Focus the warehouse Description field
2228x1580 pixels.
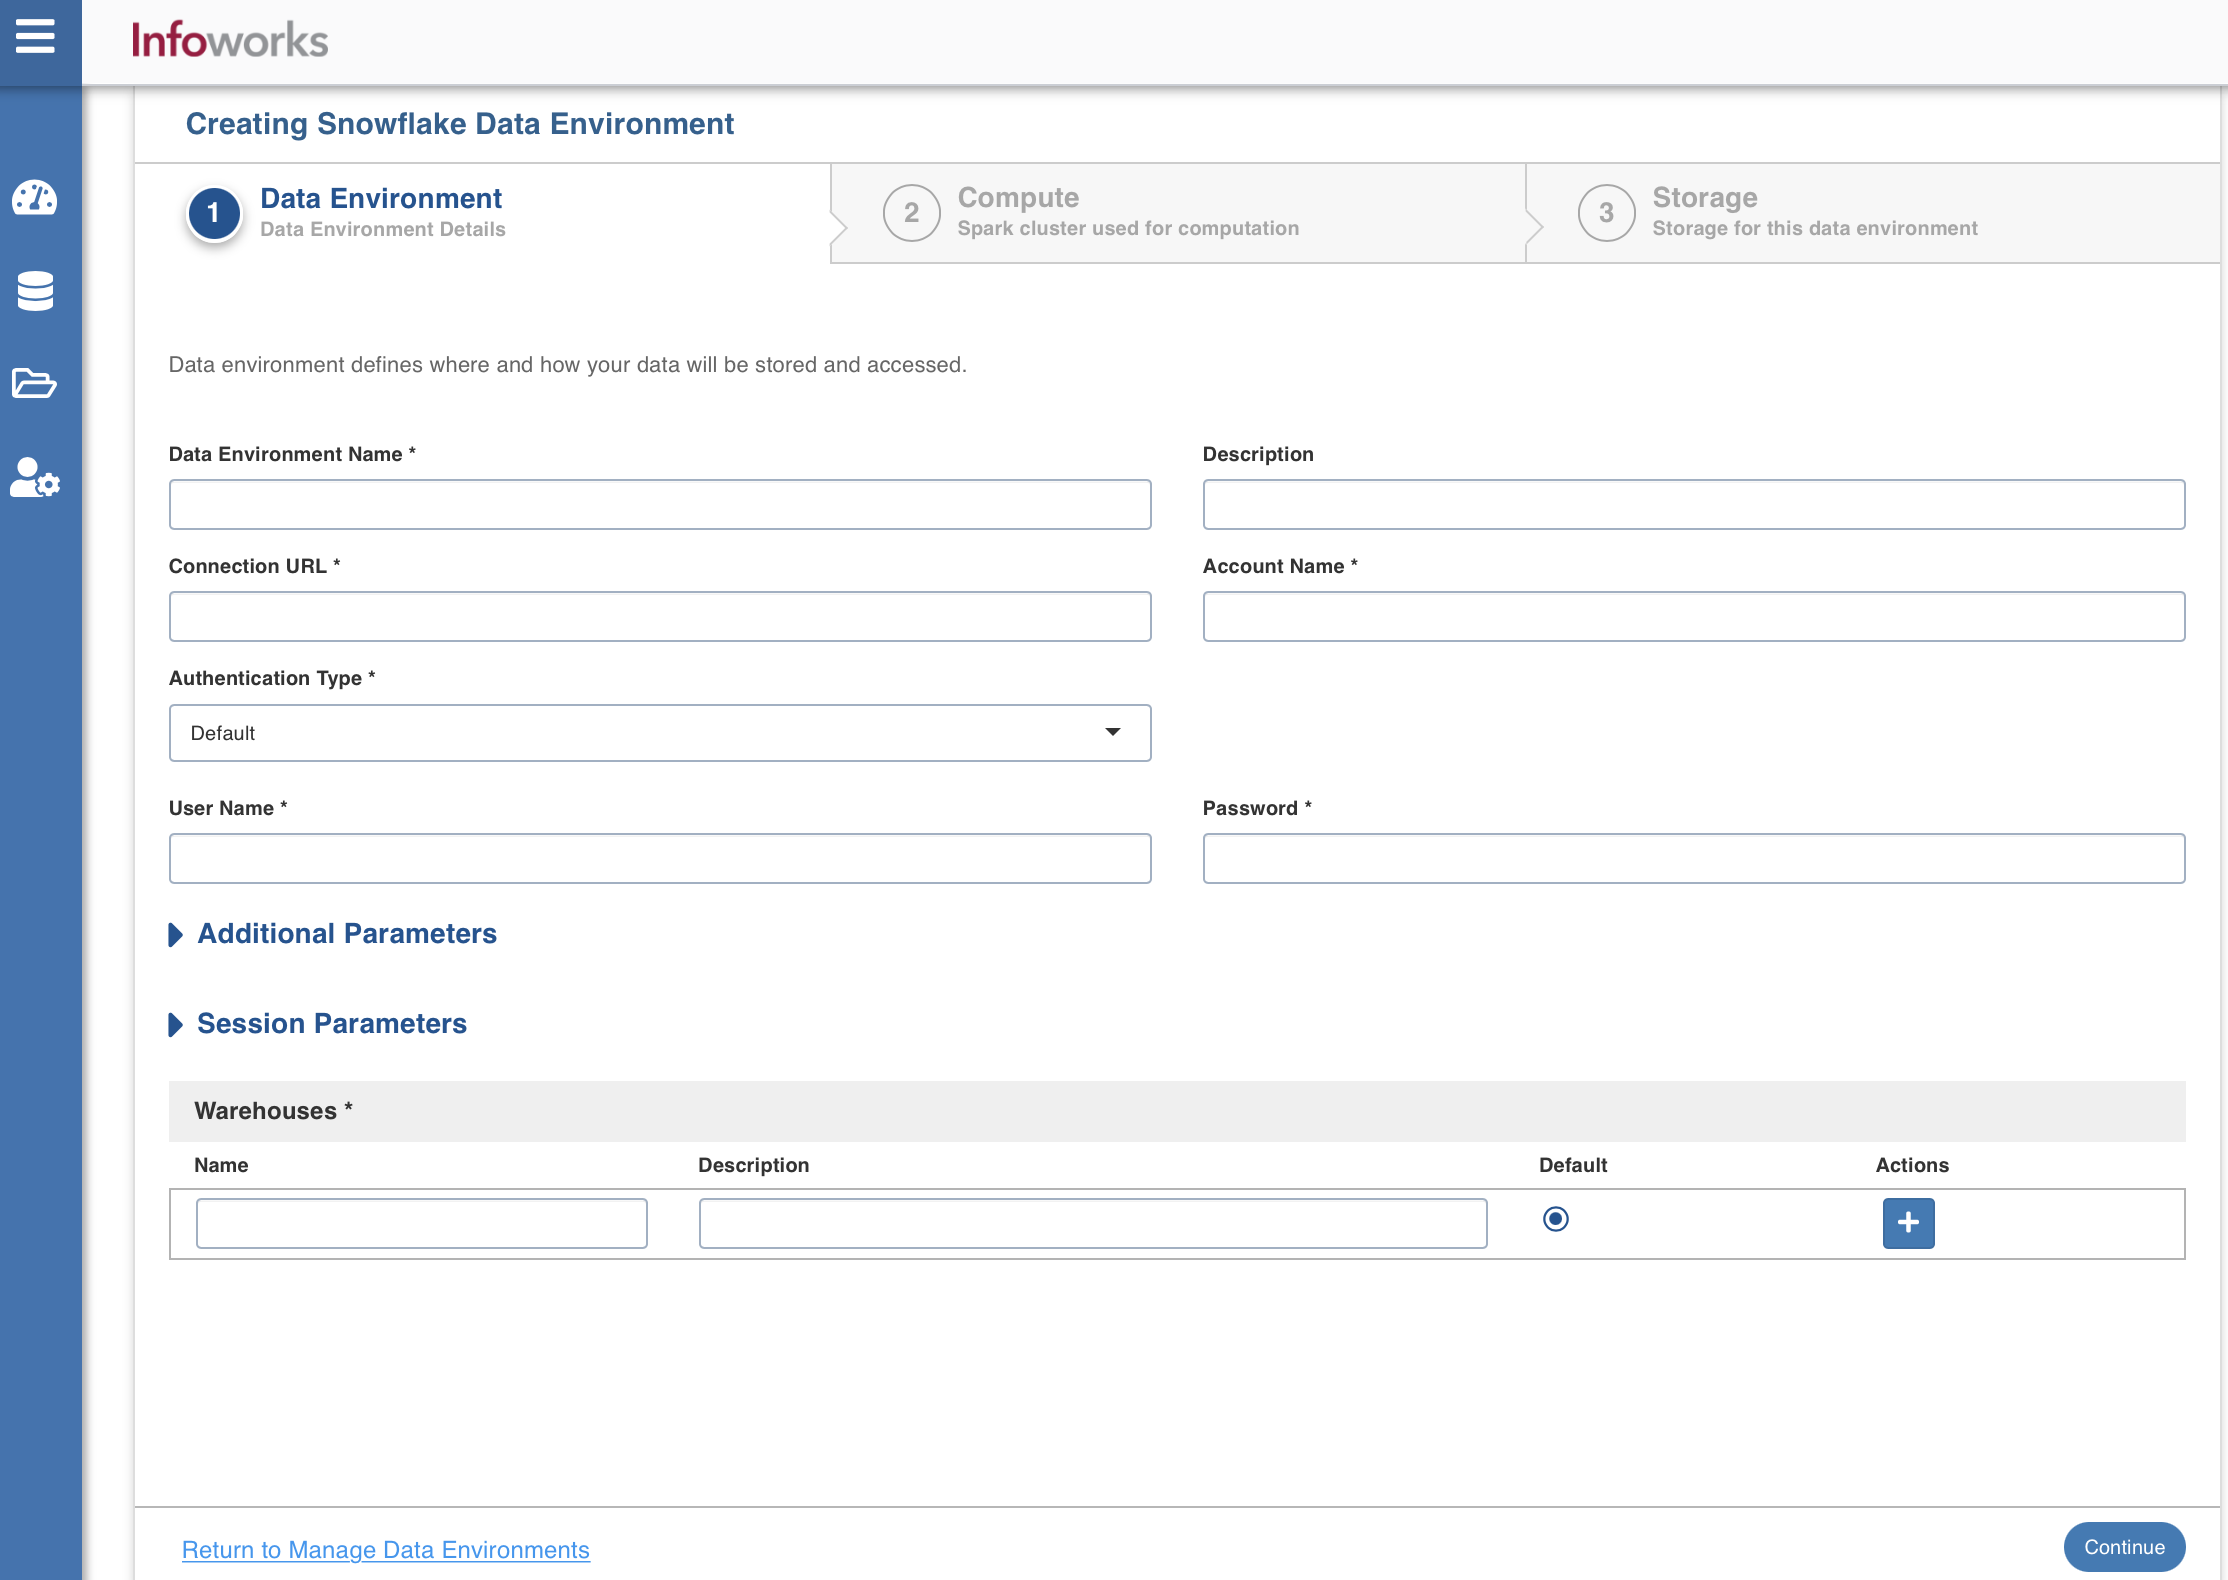(1093, 1223)
